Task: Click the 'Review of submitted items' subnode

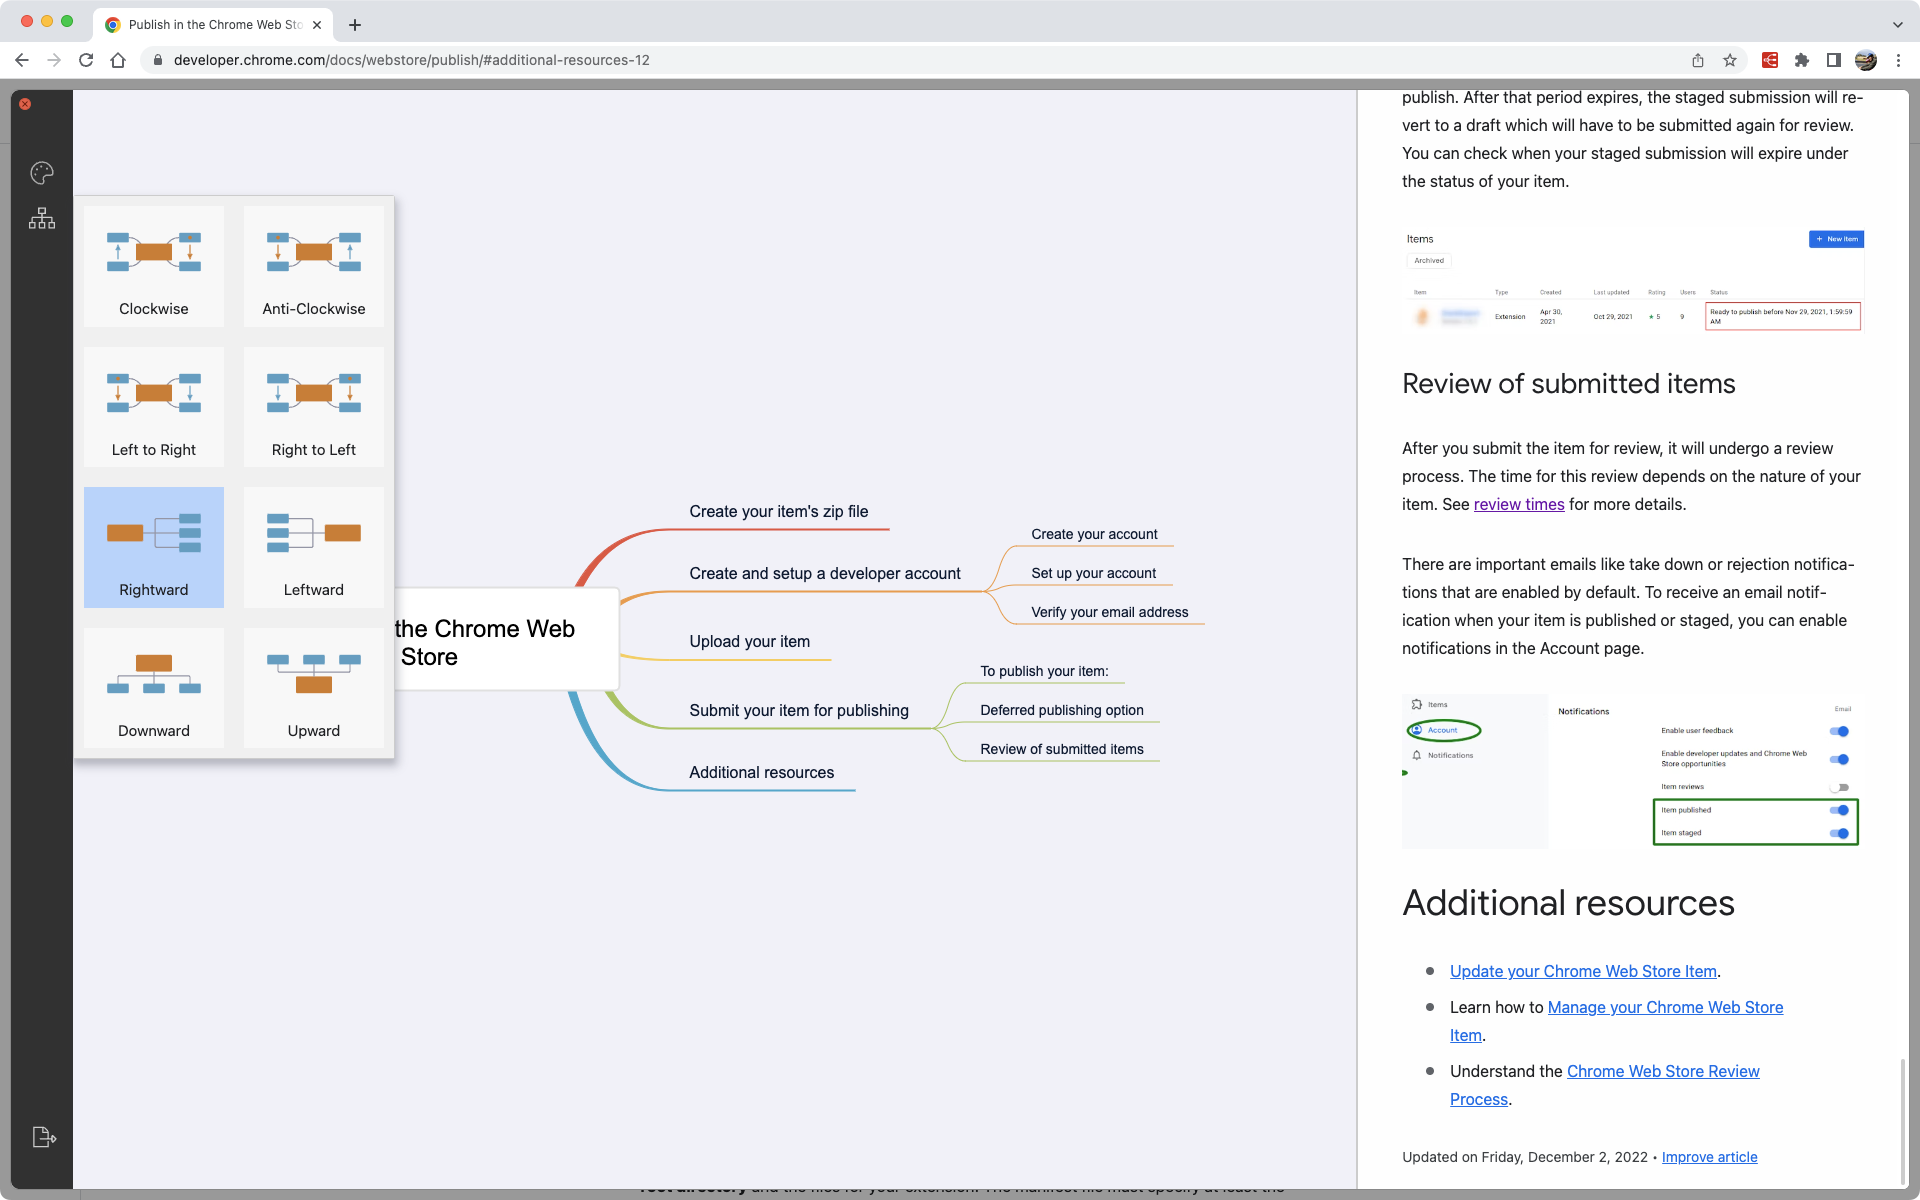Action: tap(1062, 749)
